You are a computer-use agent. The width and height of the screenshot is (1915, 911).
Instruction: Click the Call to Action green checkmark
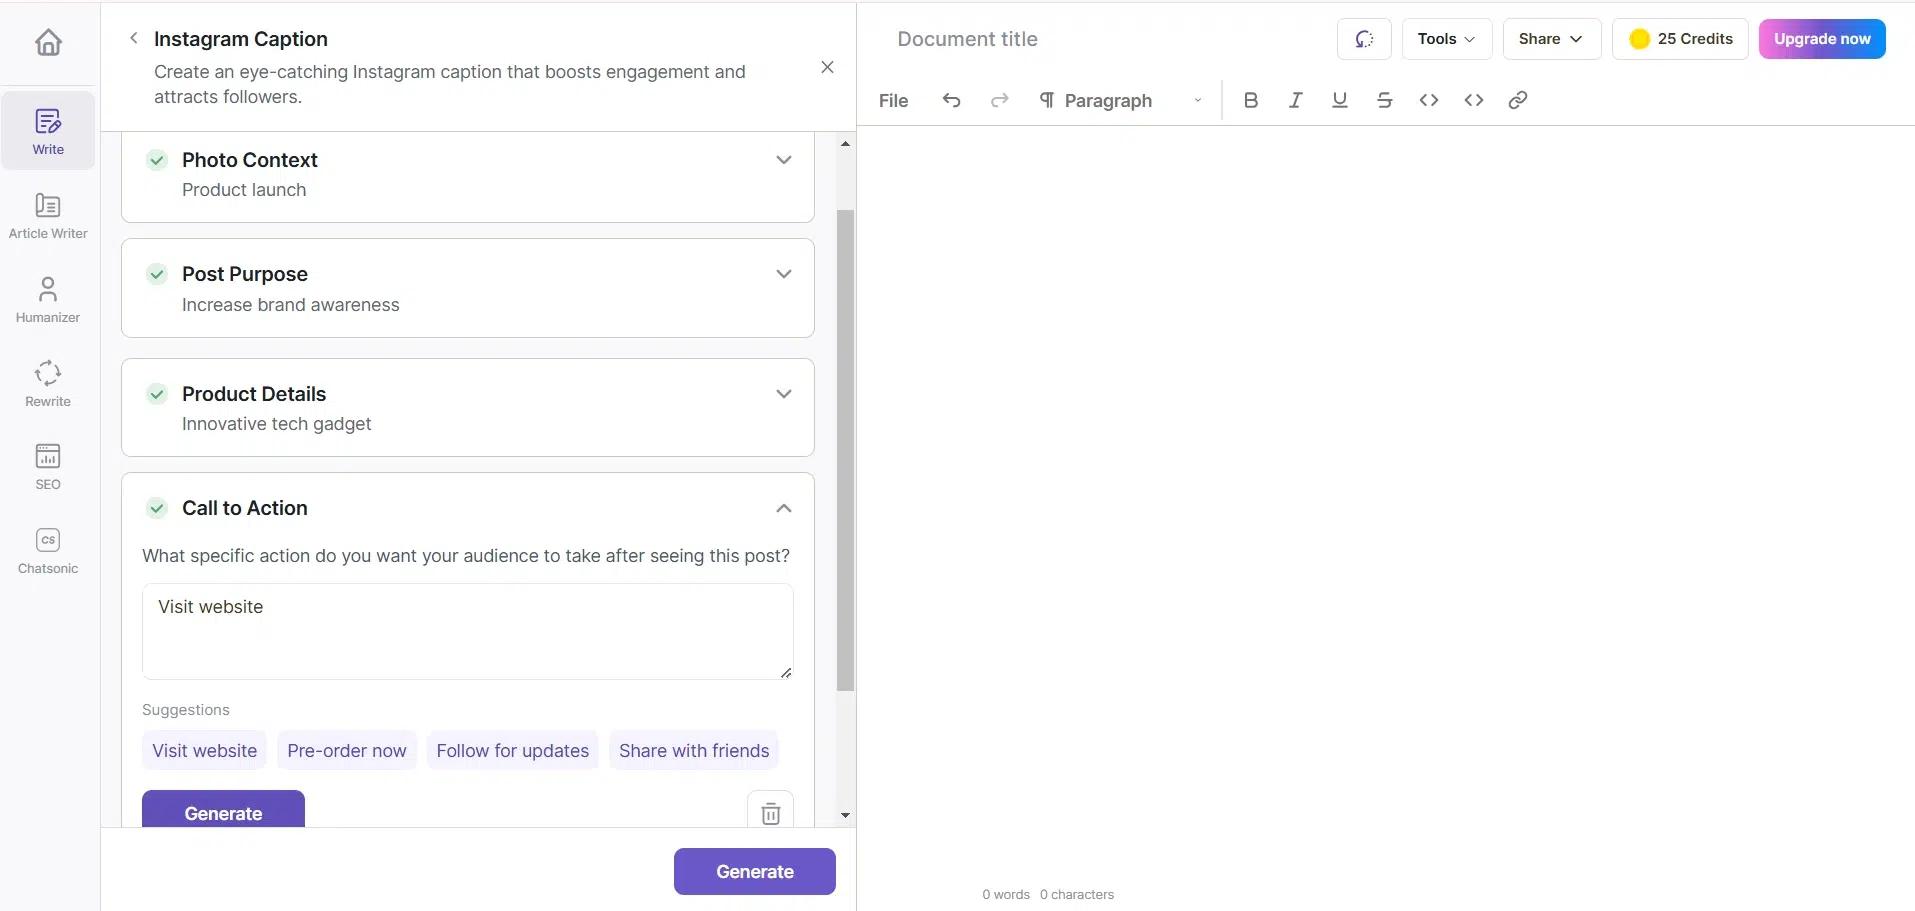157,508
